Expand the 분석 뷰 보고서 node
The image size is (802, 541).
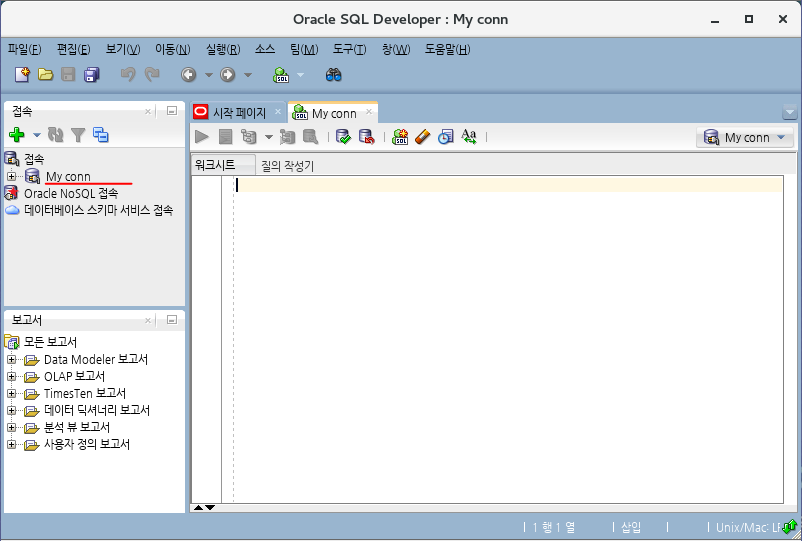11,427
